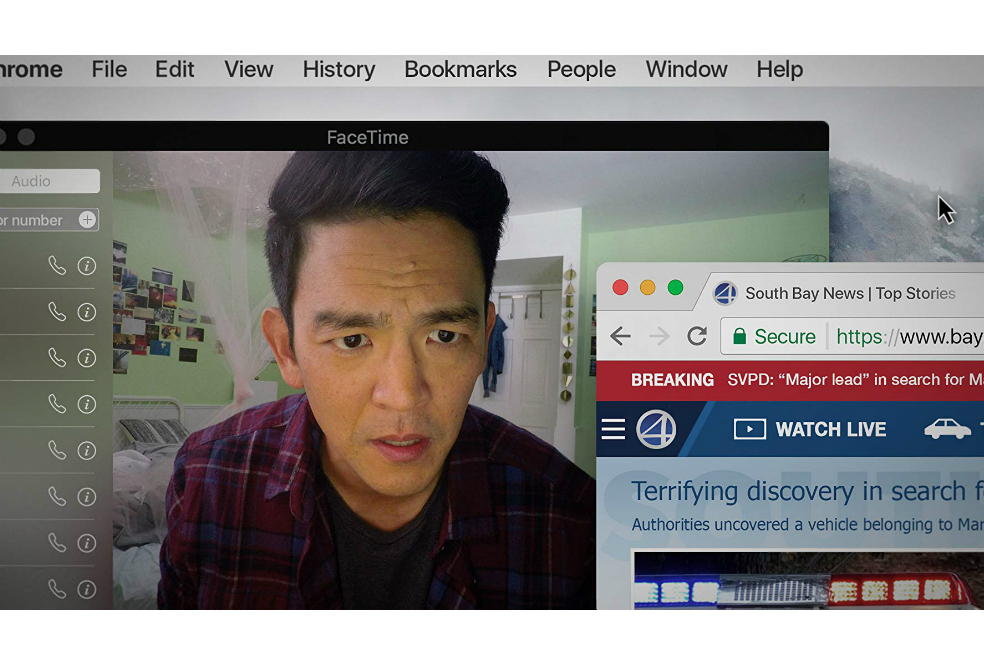Click the car traffic icon in site header
Screen dimensions: 984x655
point(947,429)
